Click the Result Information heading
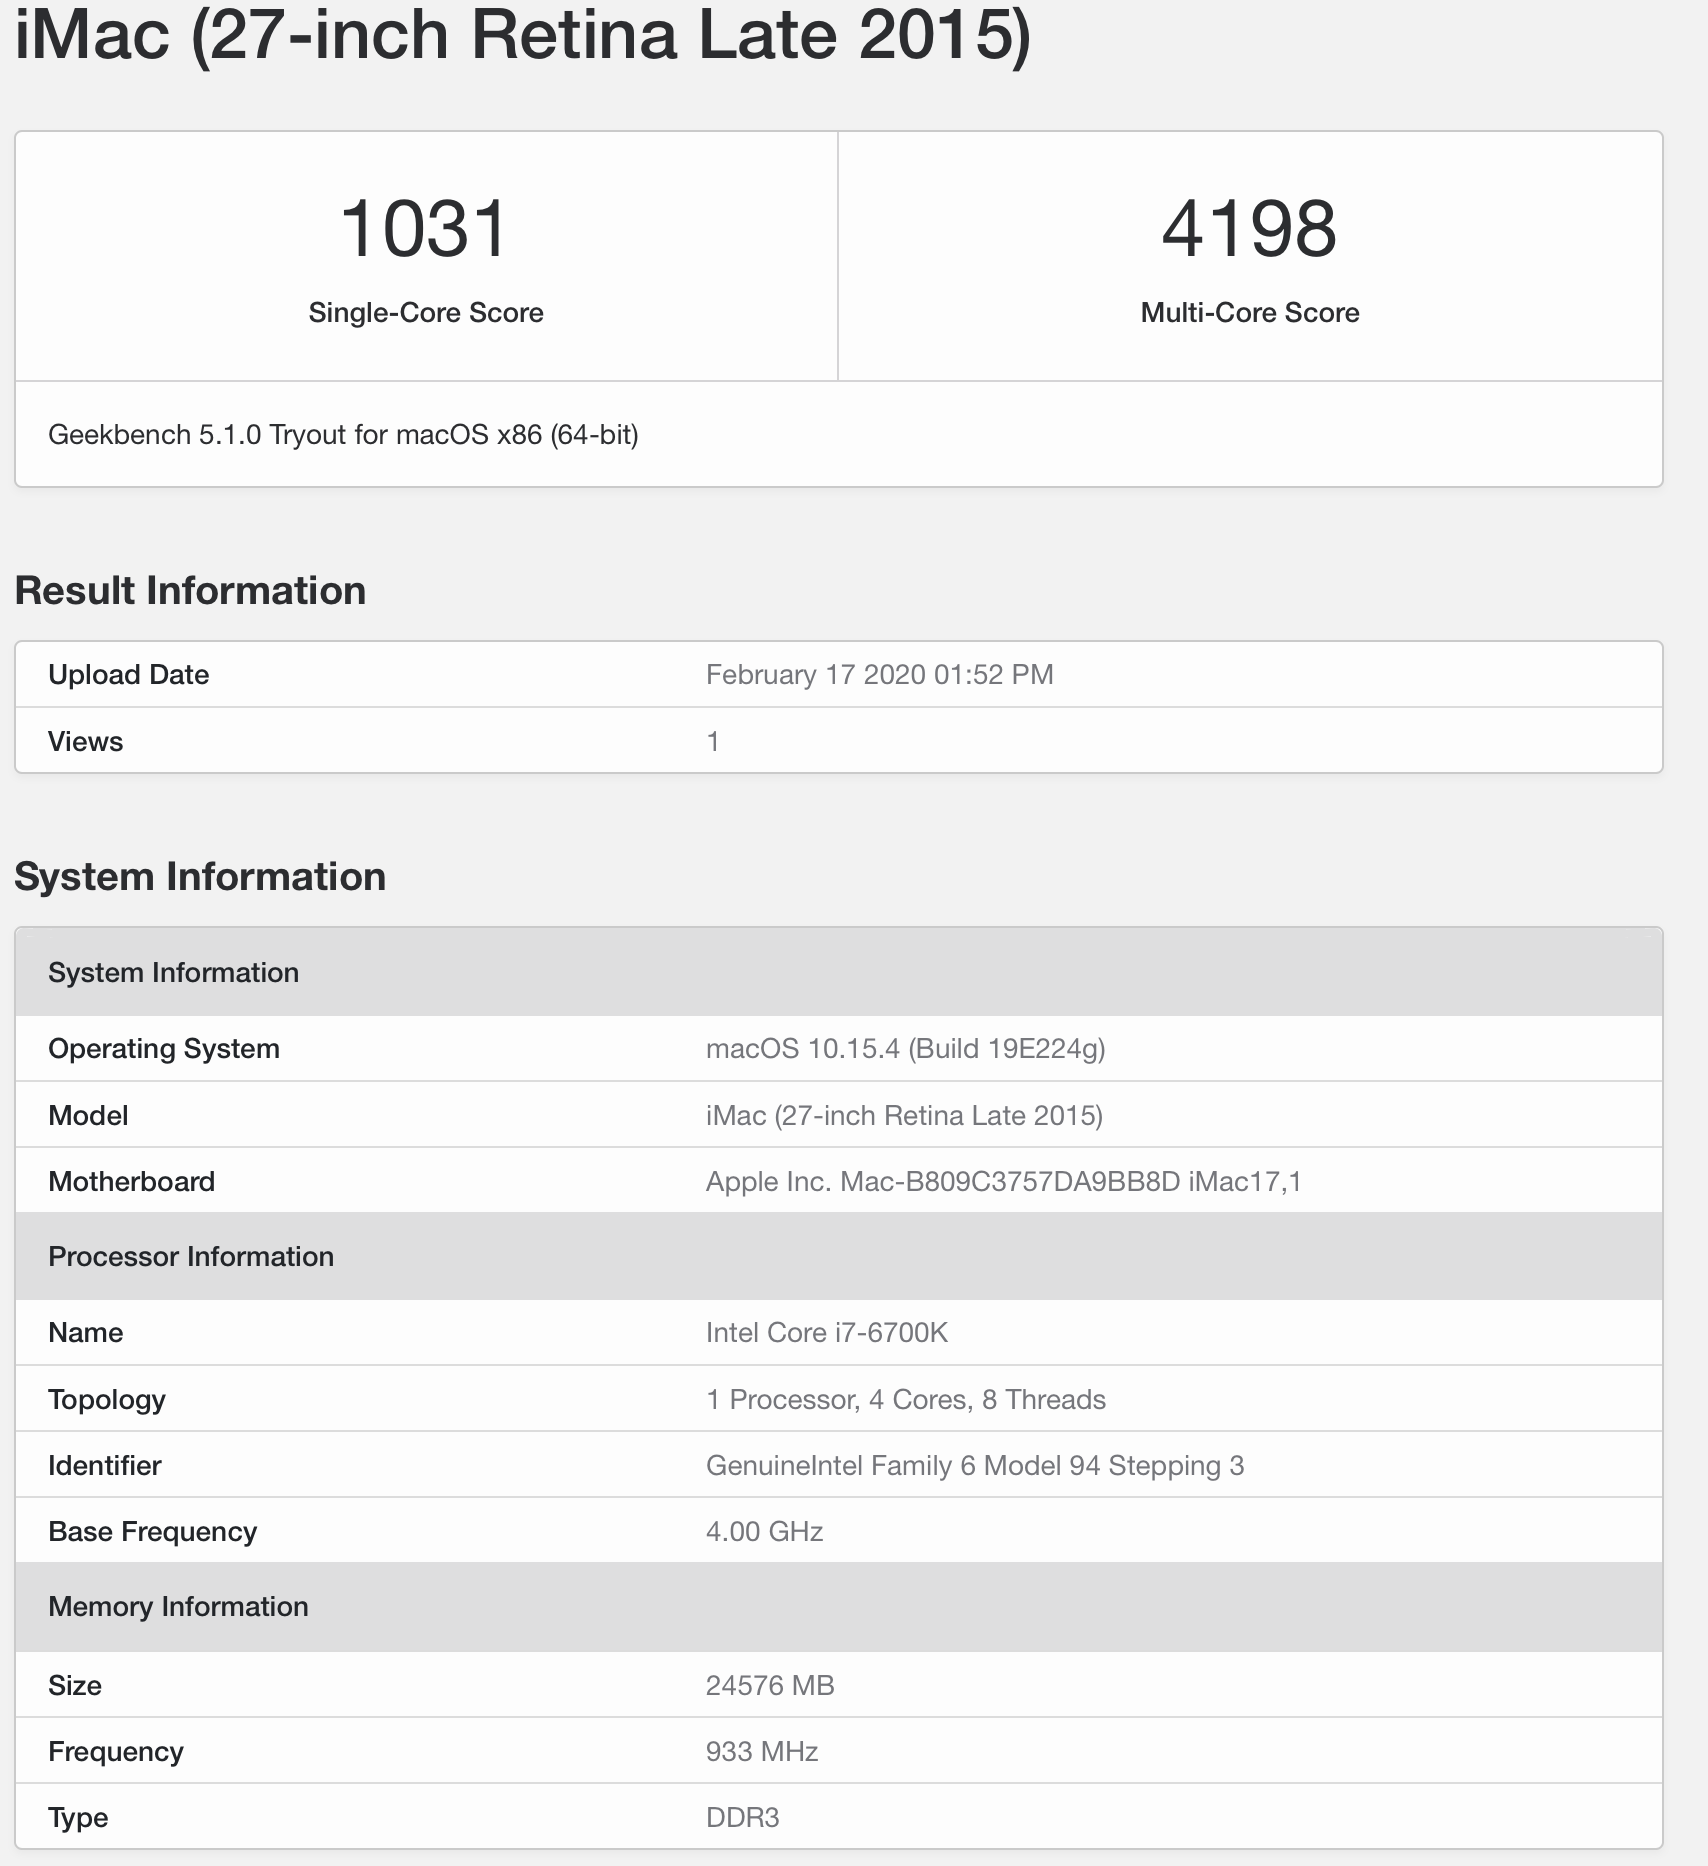The width and height of the screenshot is (1708, 1866). (190, 590)
